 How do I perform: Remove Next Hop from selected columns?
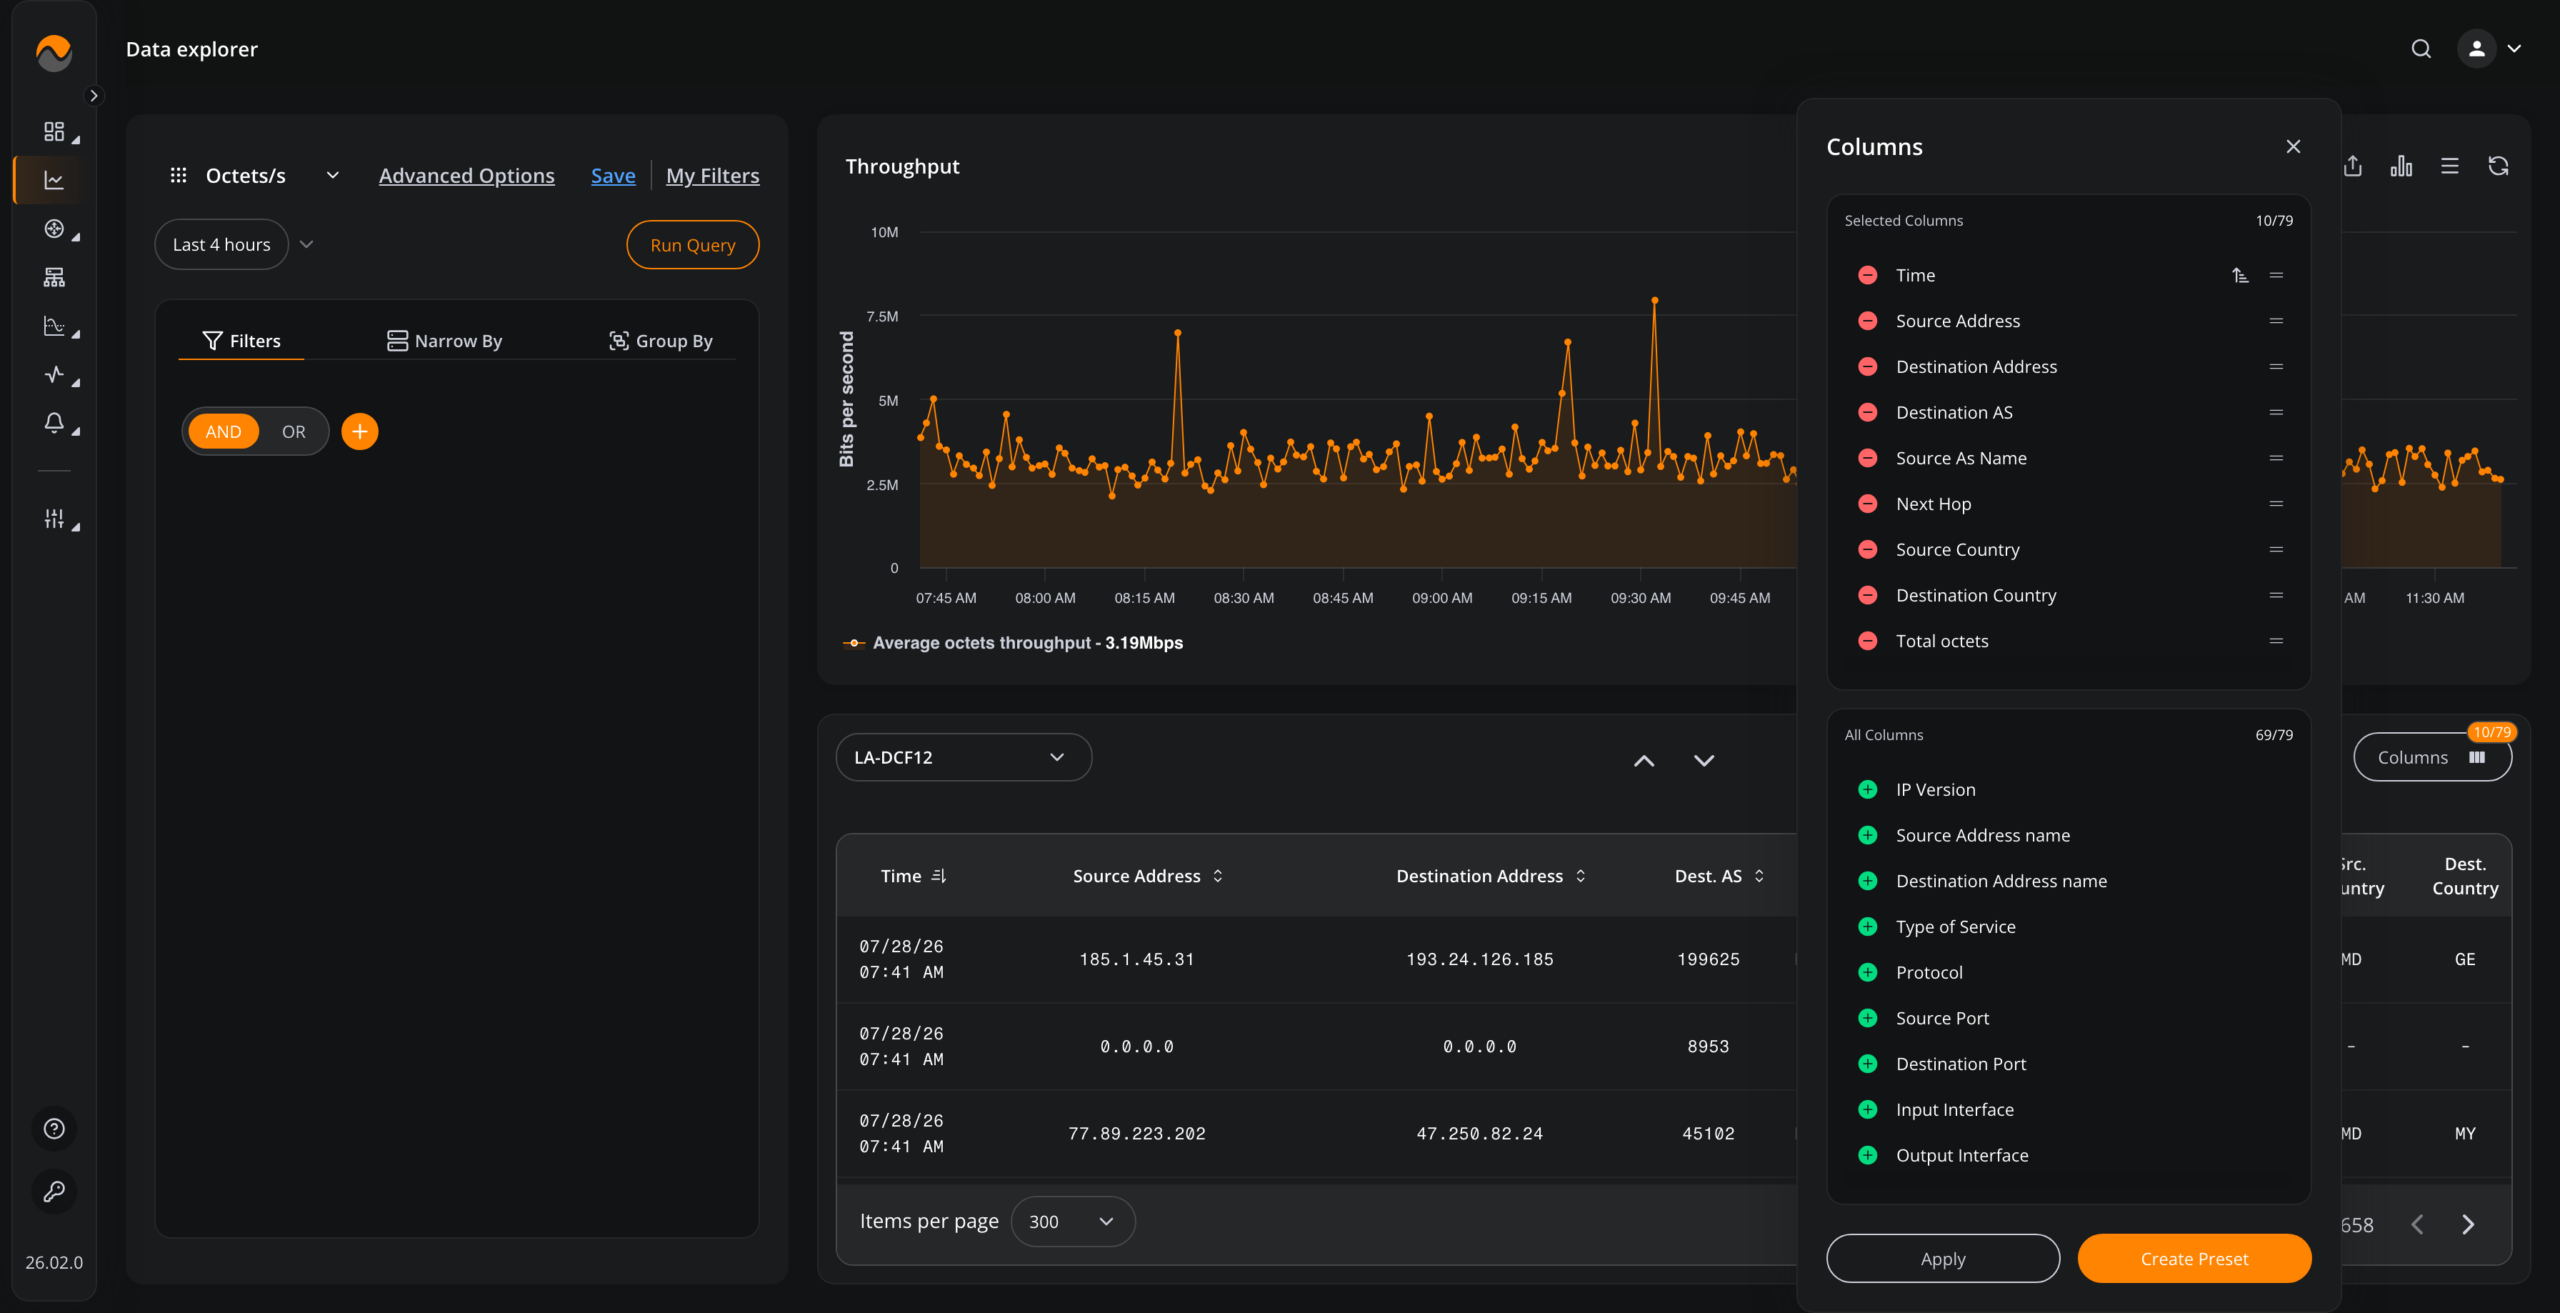click(1867, 504)
